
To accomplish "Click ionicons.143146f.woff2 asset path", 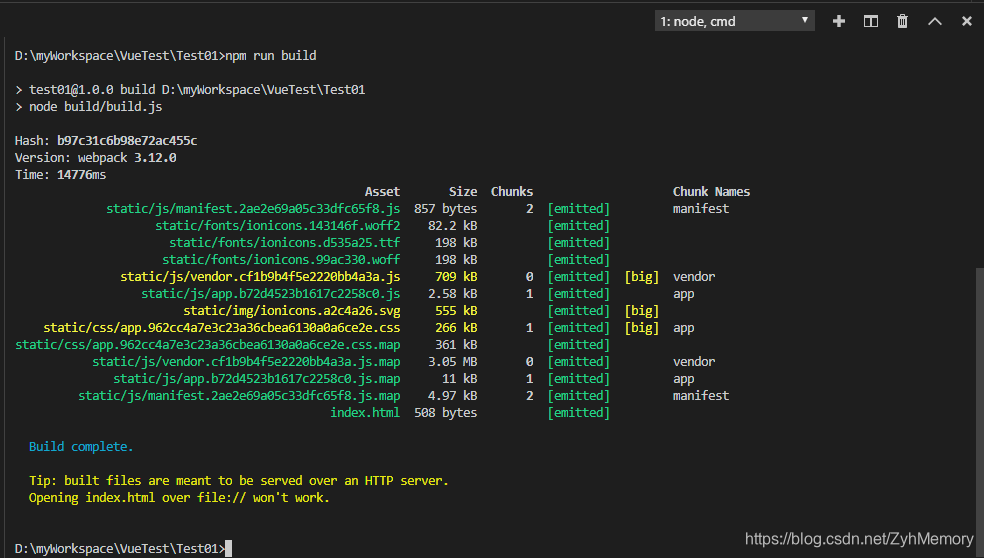I will [277, 225].
